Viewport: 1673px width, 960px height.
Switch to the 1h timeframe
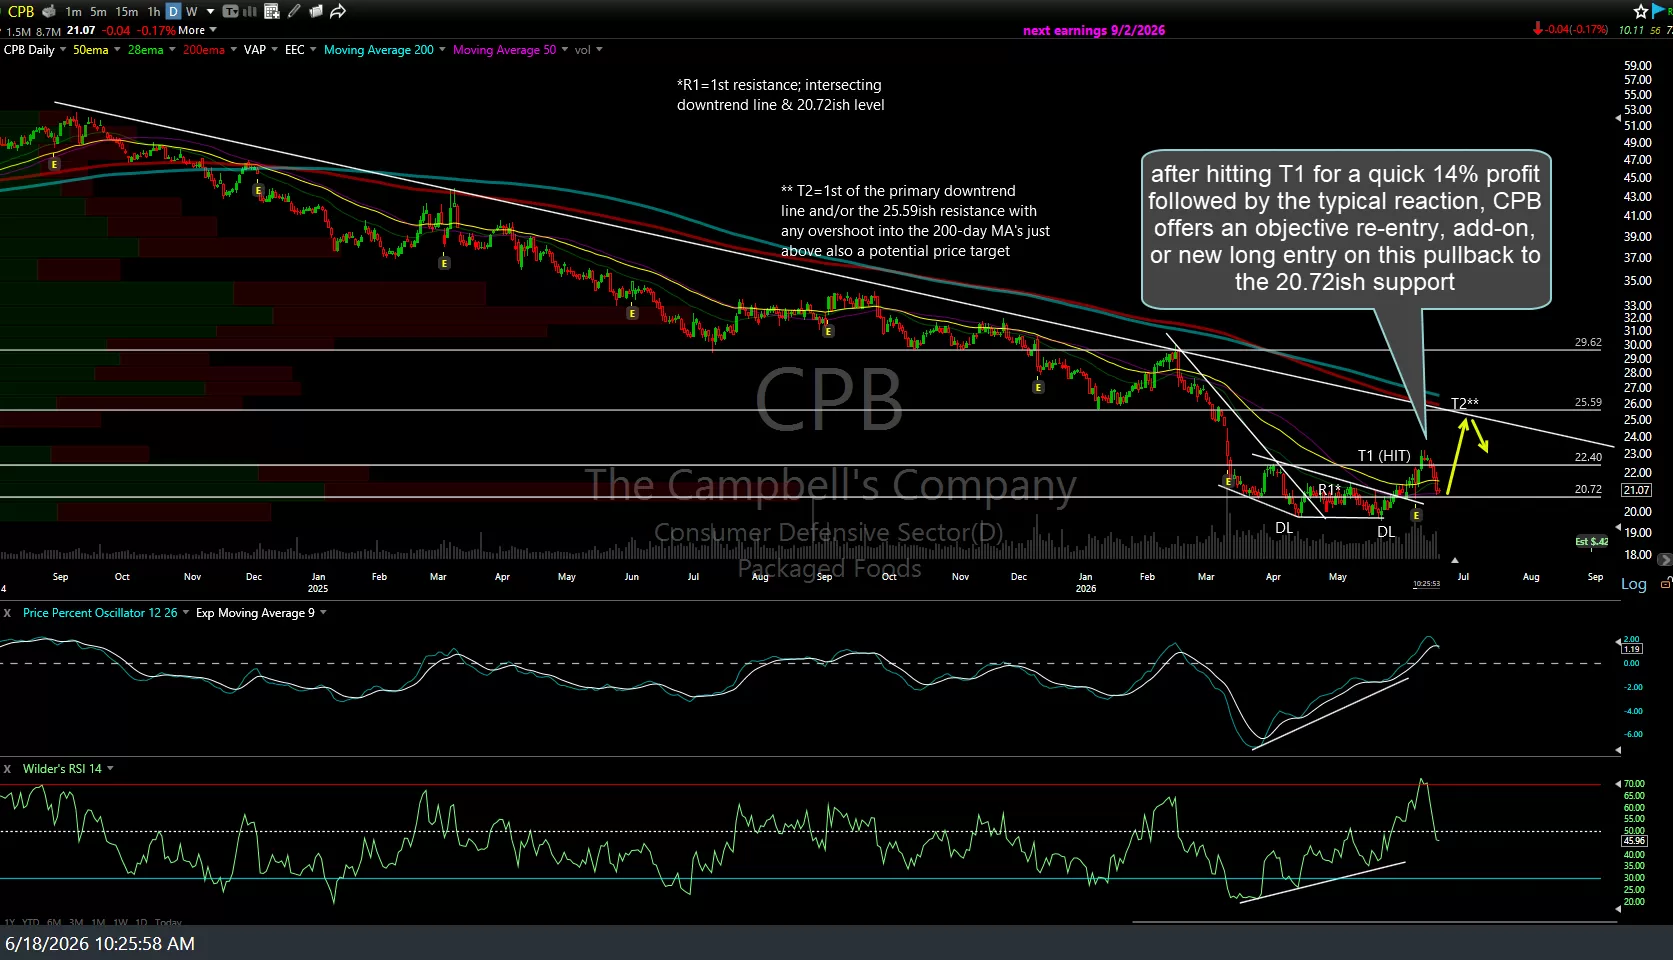pyautogui.click(x=153, y=12)
